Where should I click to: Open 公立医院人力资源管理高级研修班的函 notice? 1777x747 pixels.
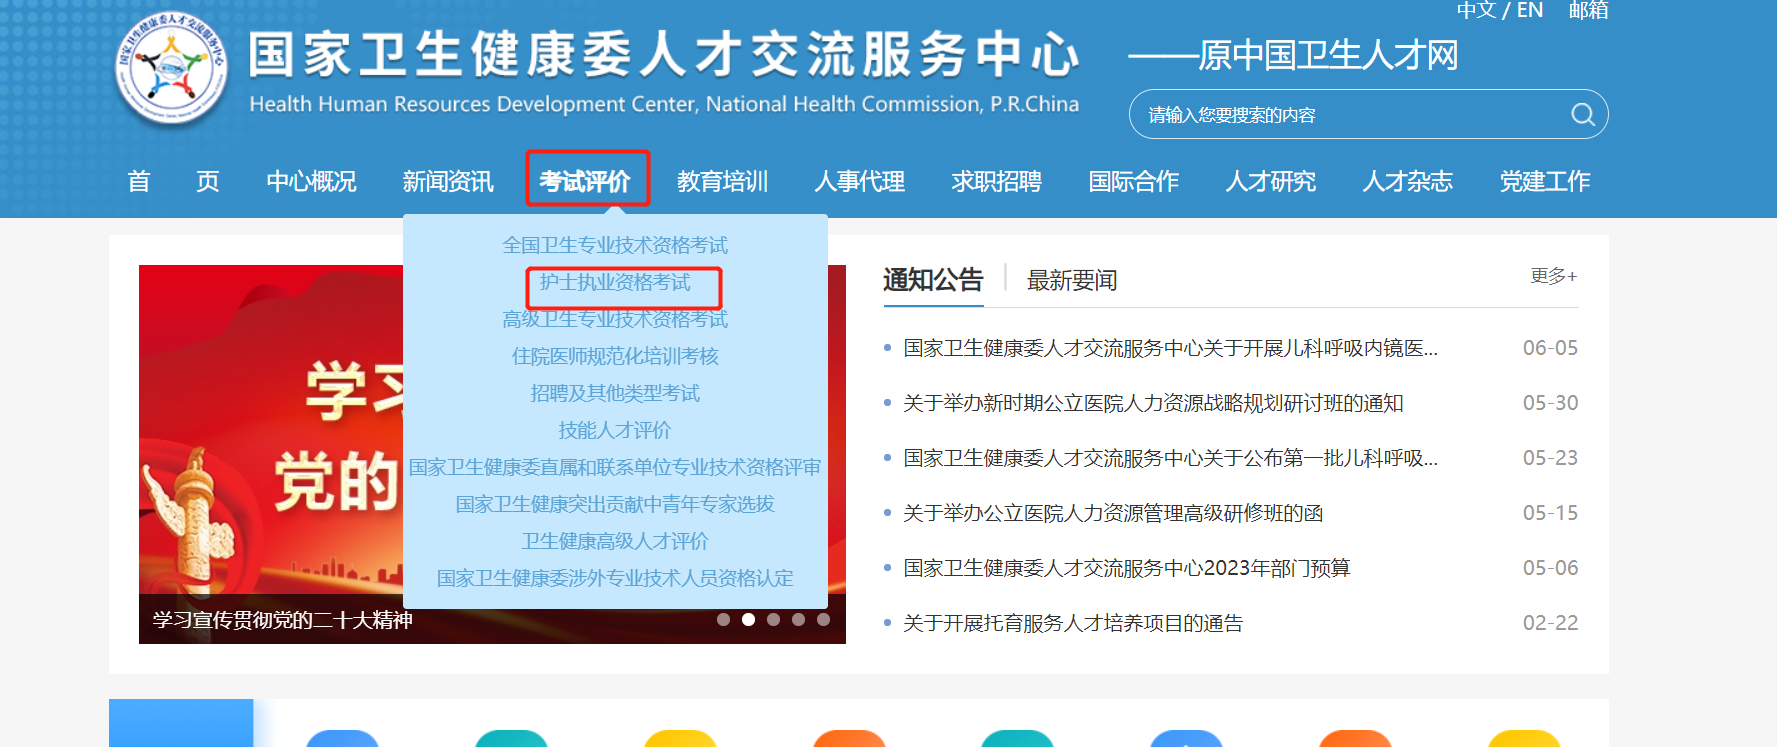(x=1113, y=513)
